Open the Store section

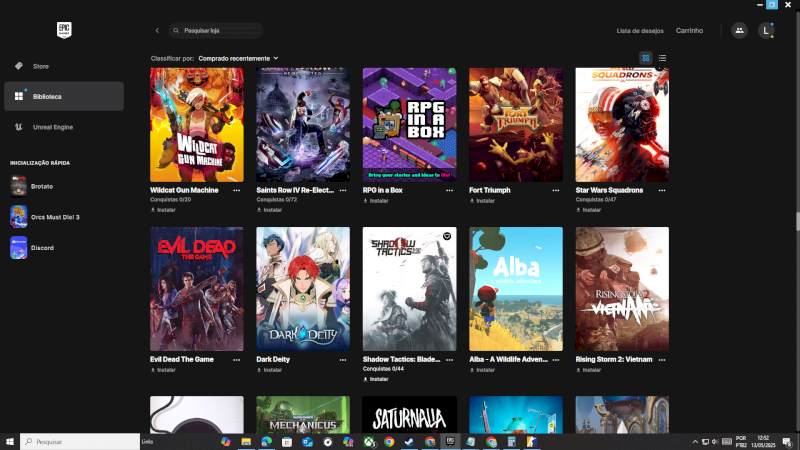[x=64, y=66]
